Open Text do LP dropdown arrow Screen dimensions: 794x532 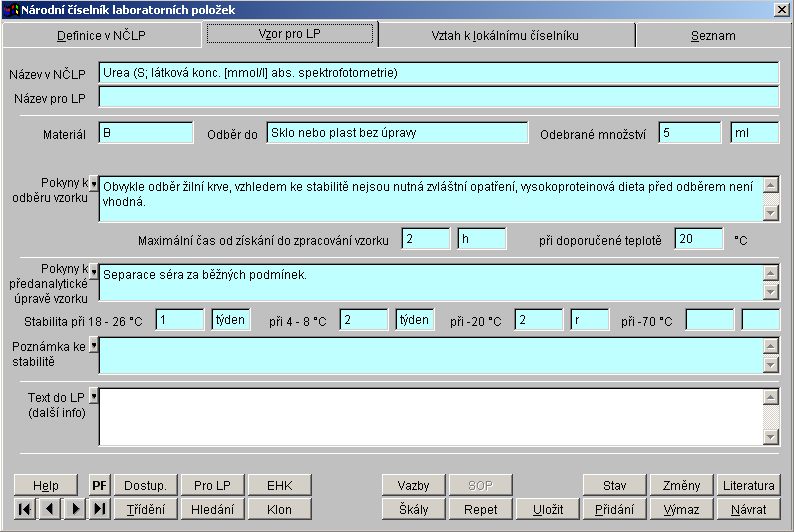(94, 396)
